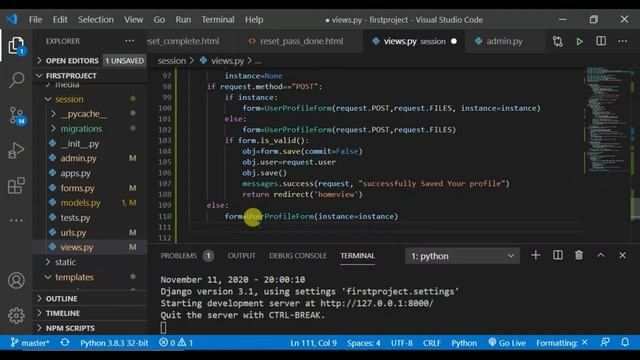Viewport: 640px width, 360px height.
Task: Open the Run and Debug view
Action: [16, 151]
